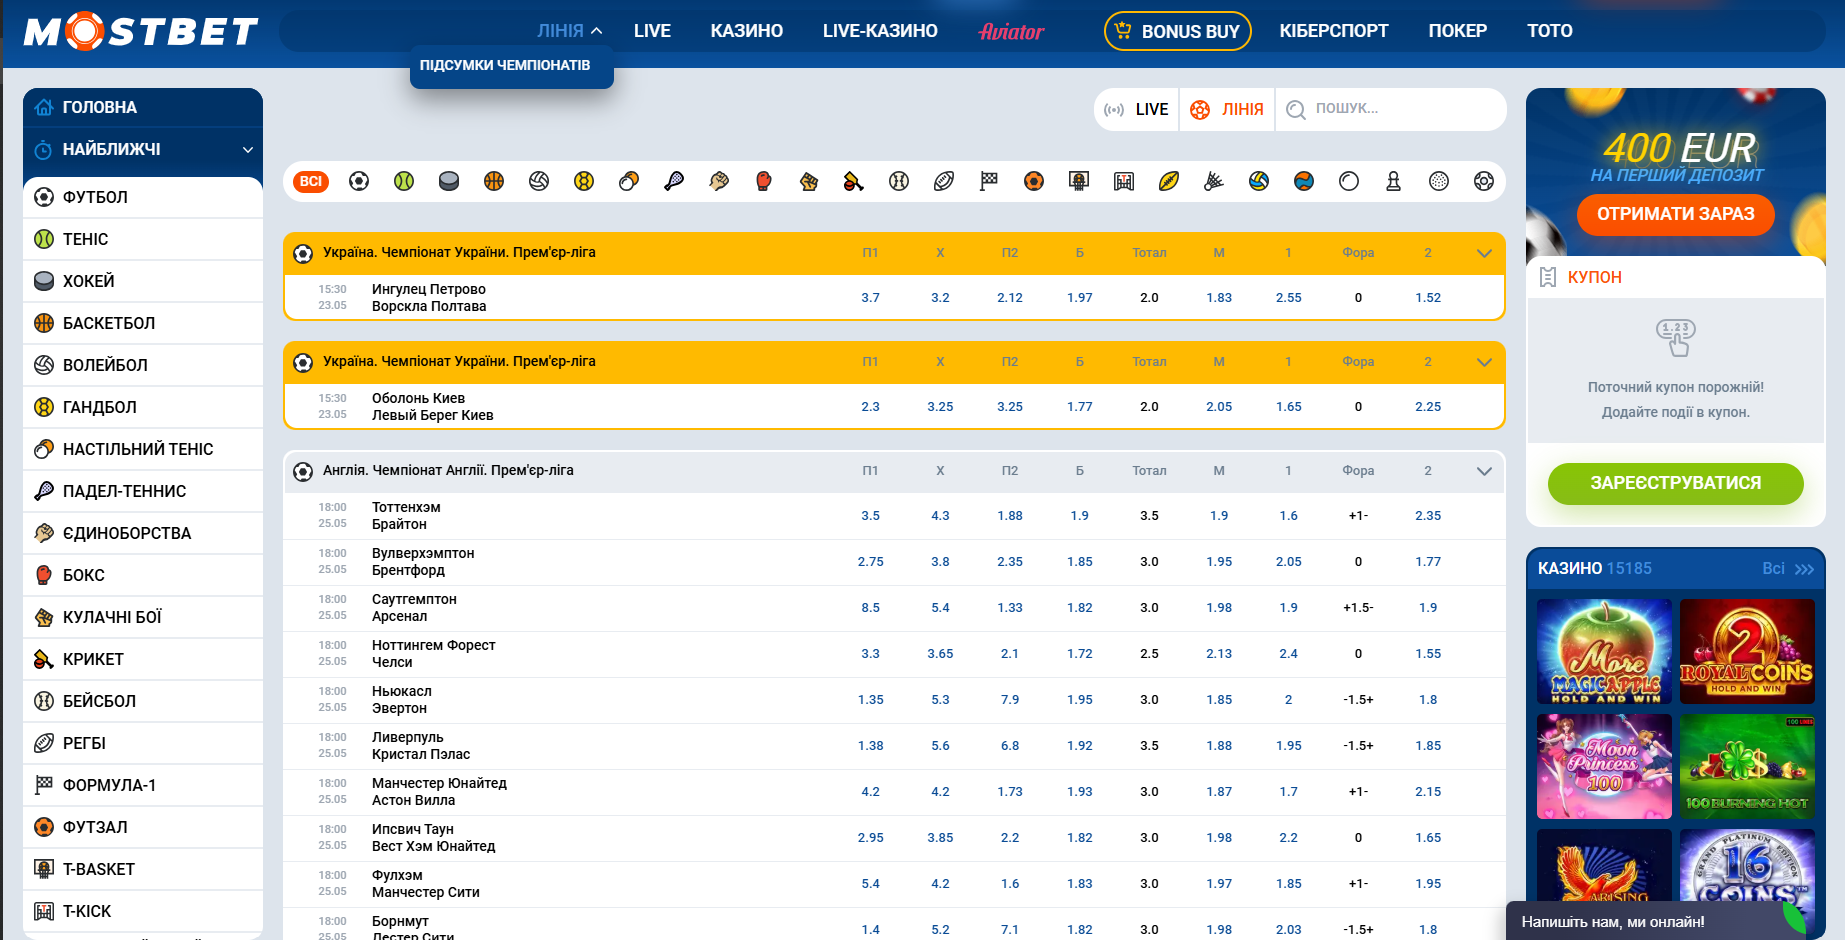This screenshot has width=1845, height=940.
Task: Select the hockey puck icon in sport filter bar
Action: (x=449, y=181)
